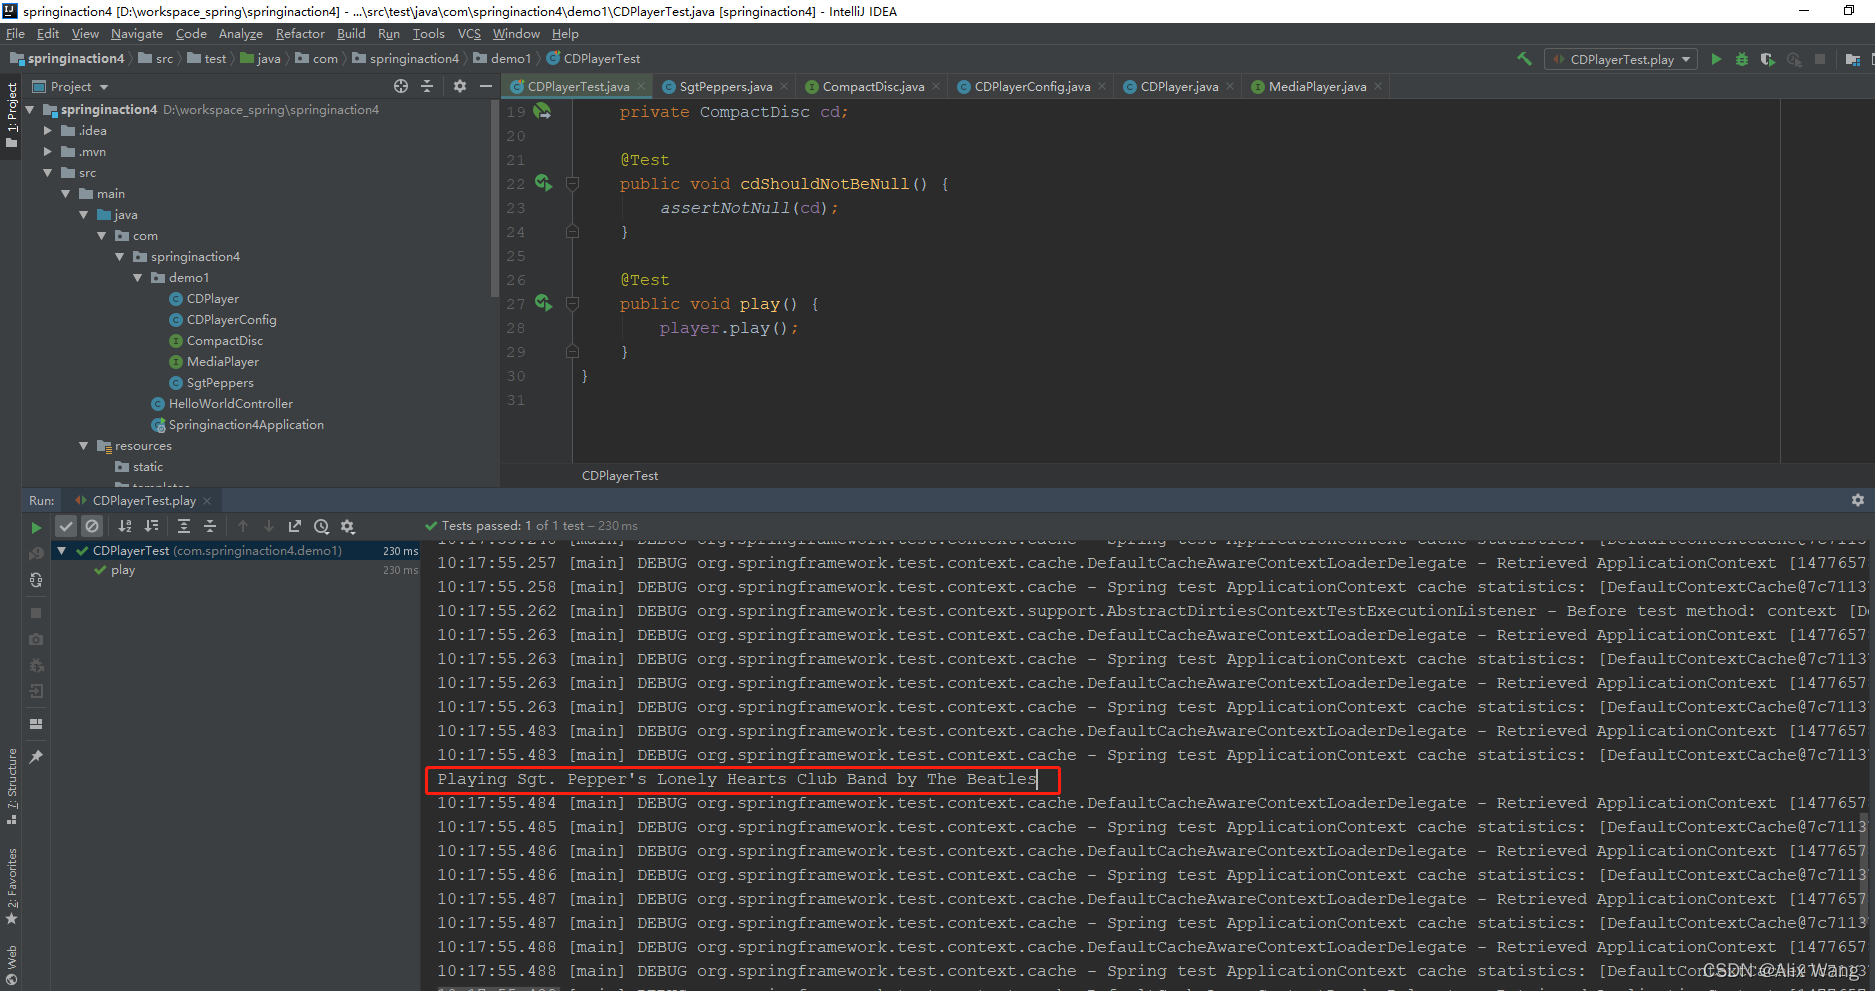
Task: Open test runner settings gear
Action: pyautogui.click(x=347, y=526)
